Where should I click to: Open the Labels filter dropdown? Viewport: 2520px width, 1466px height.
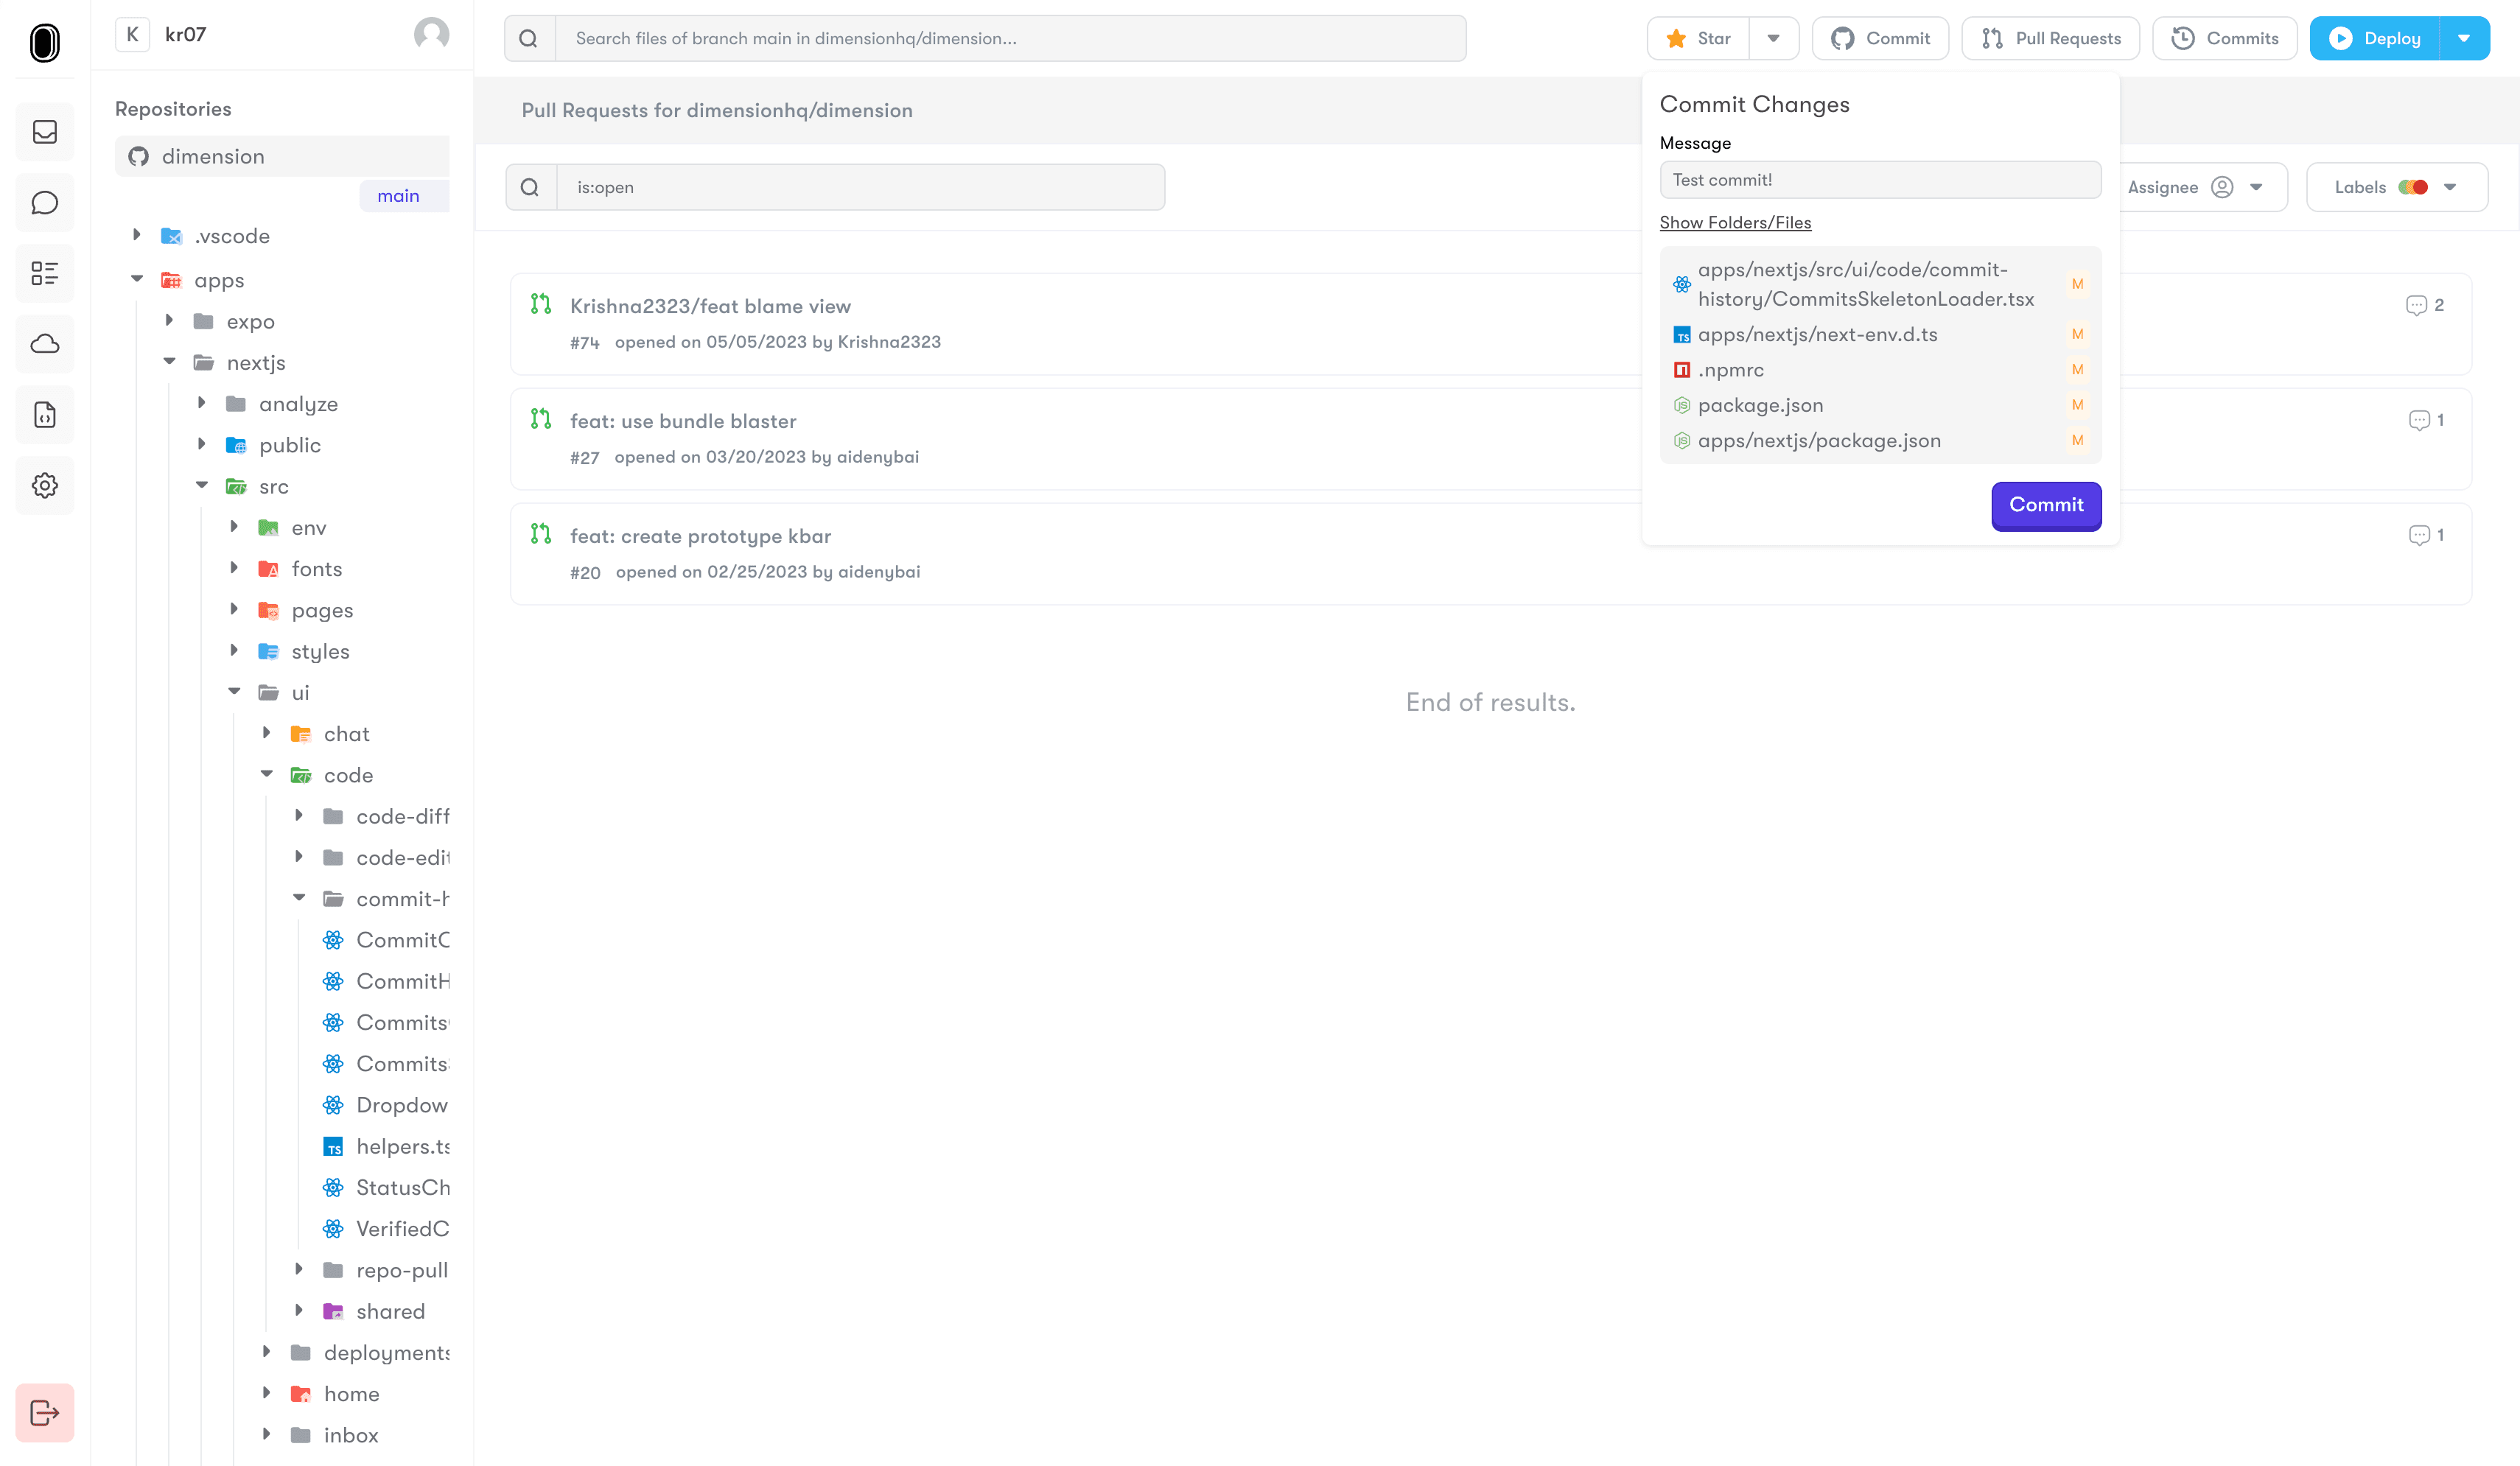pyautogui.click(x=2397, y=187)
